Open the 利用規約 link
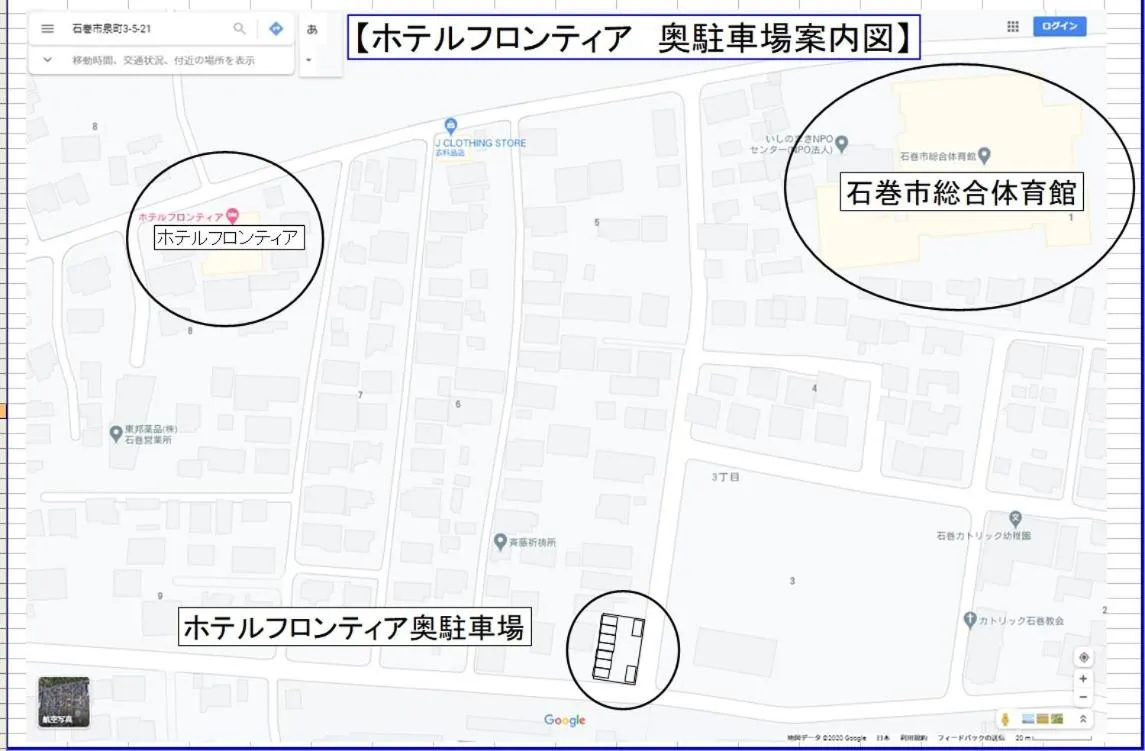The image size is (1145, 751). click(914, 737)
